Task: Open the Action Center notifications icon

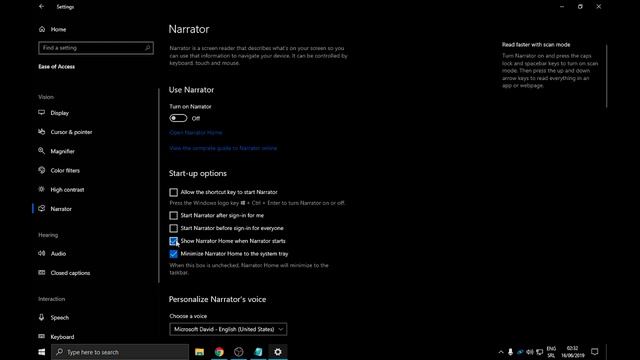Action: [x=595, y=352]
